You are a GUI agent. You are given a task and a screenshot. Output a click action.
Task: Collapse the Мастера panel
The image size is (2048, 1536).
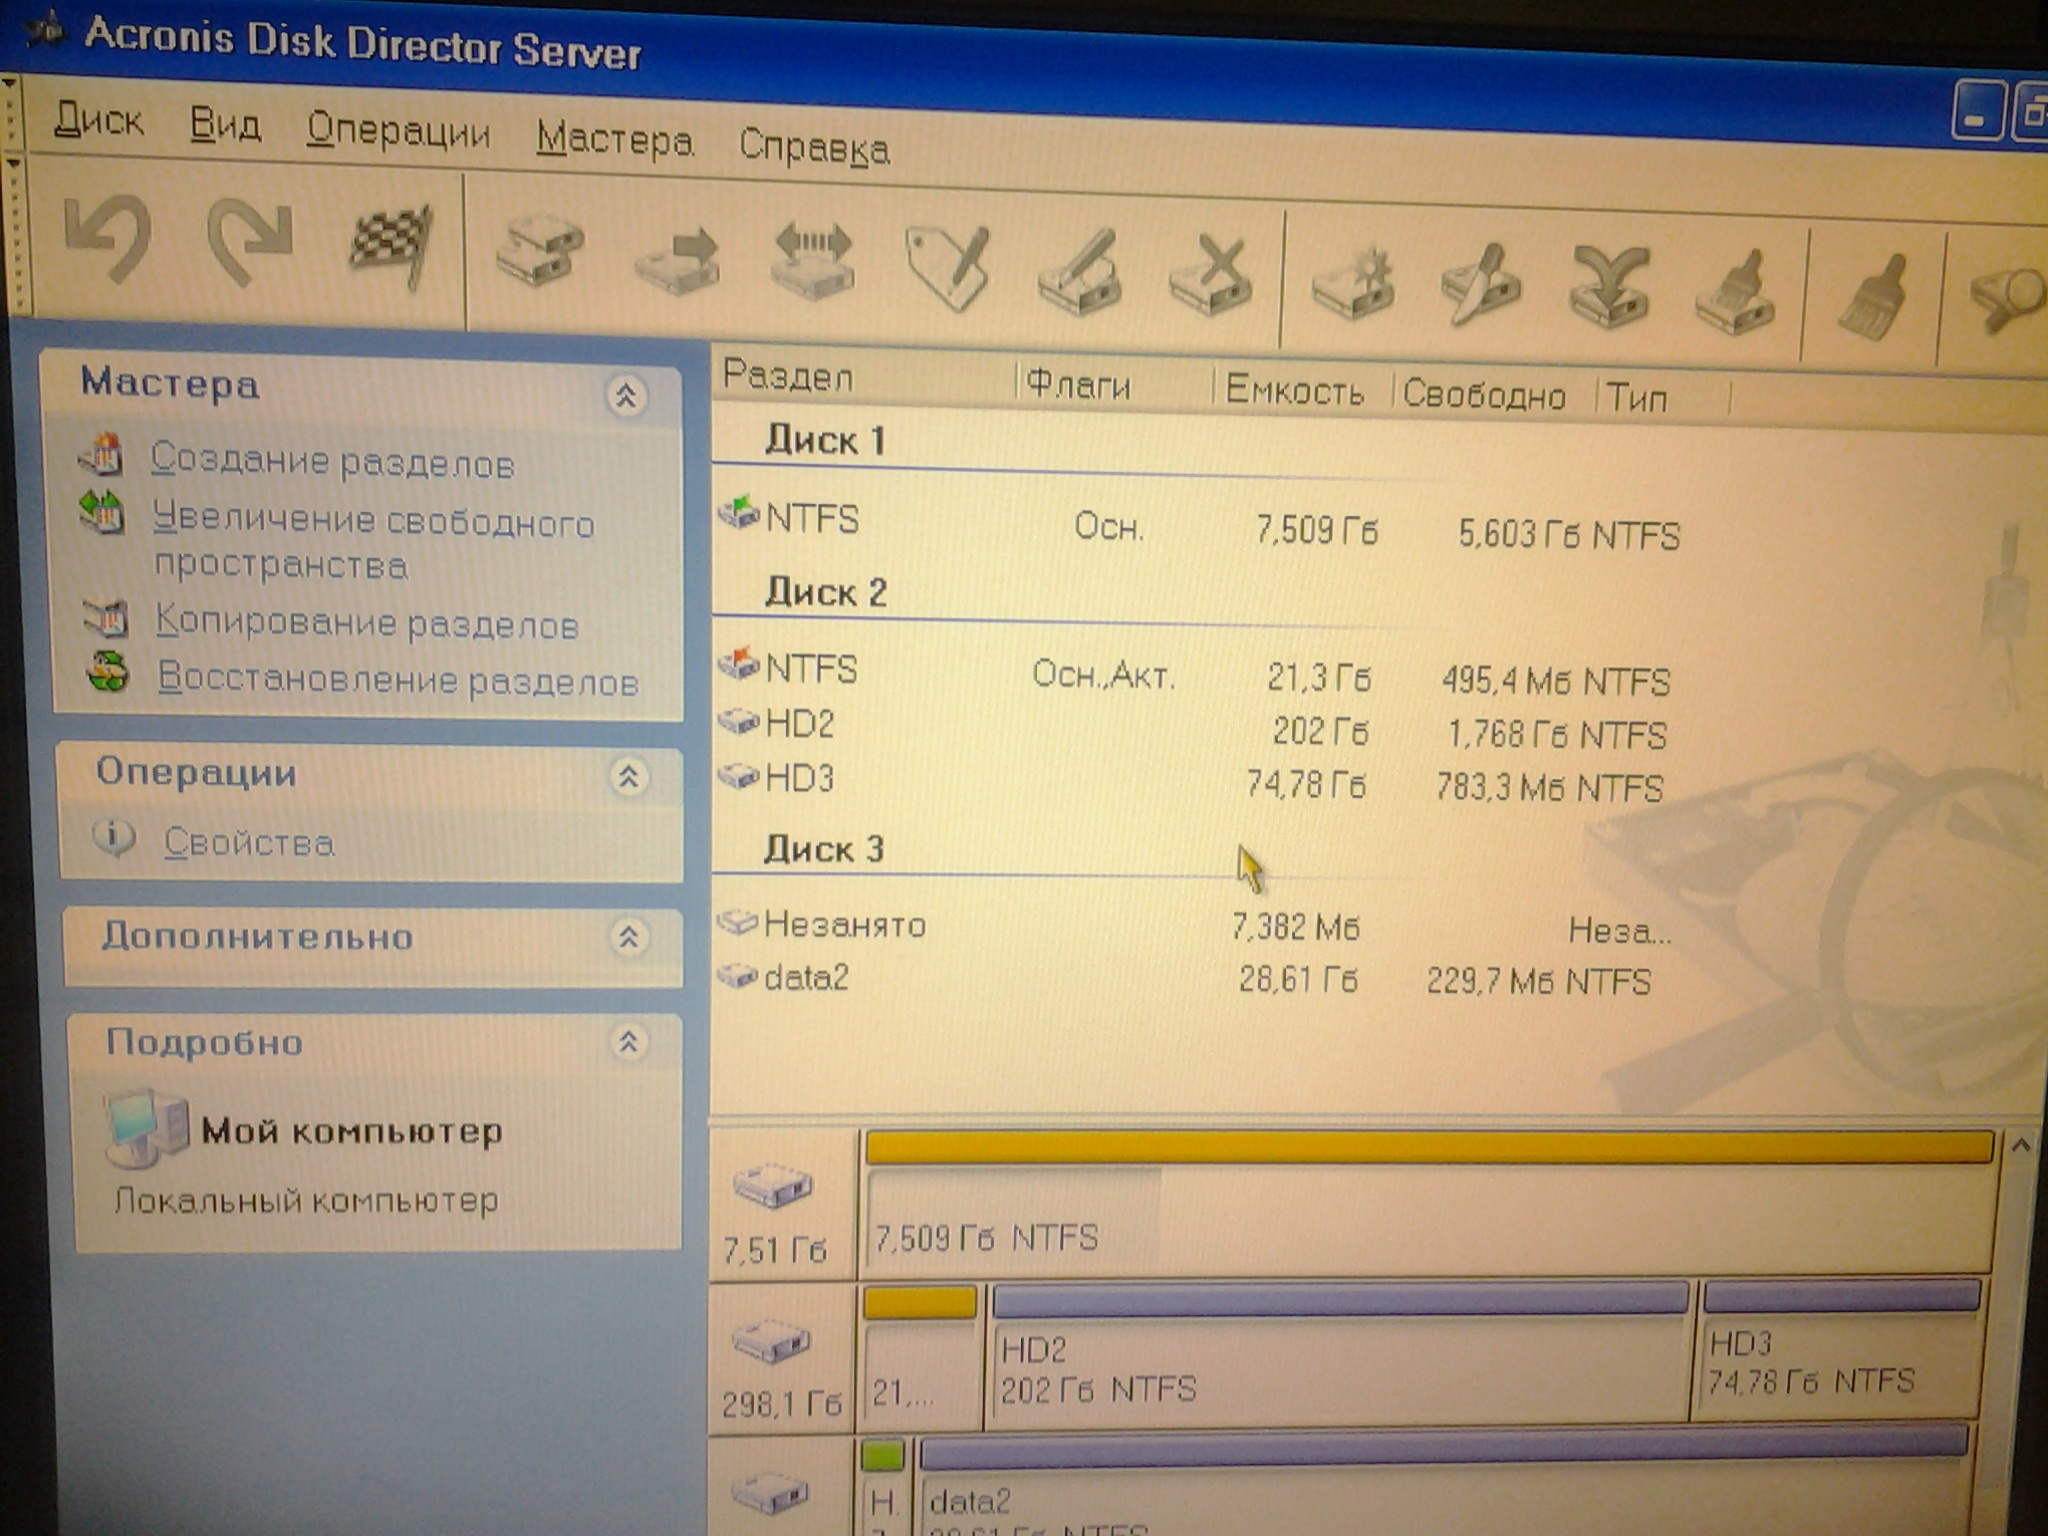626,395
